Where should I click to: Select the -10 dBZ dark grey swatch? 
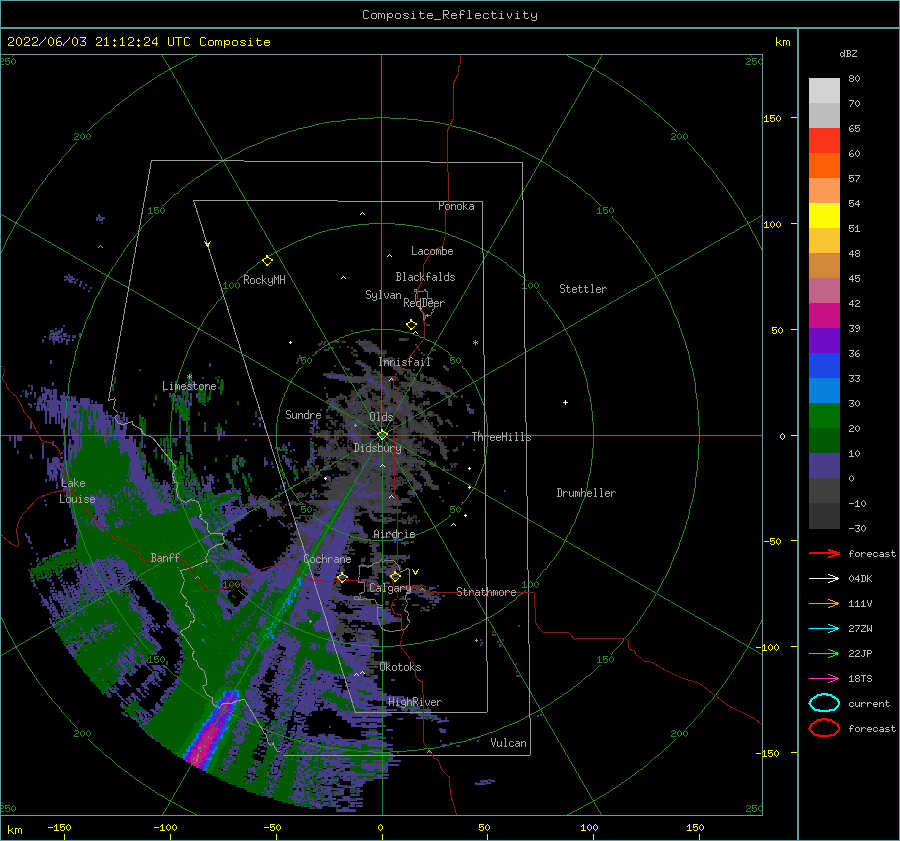point(824,516)
